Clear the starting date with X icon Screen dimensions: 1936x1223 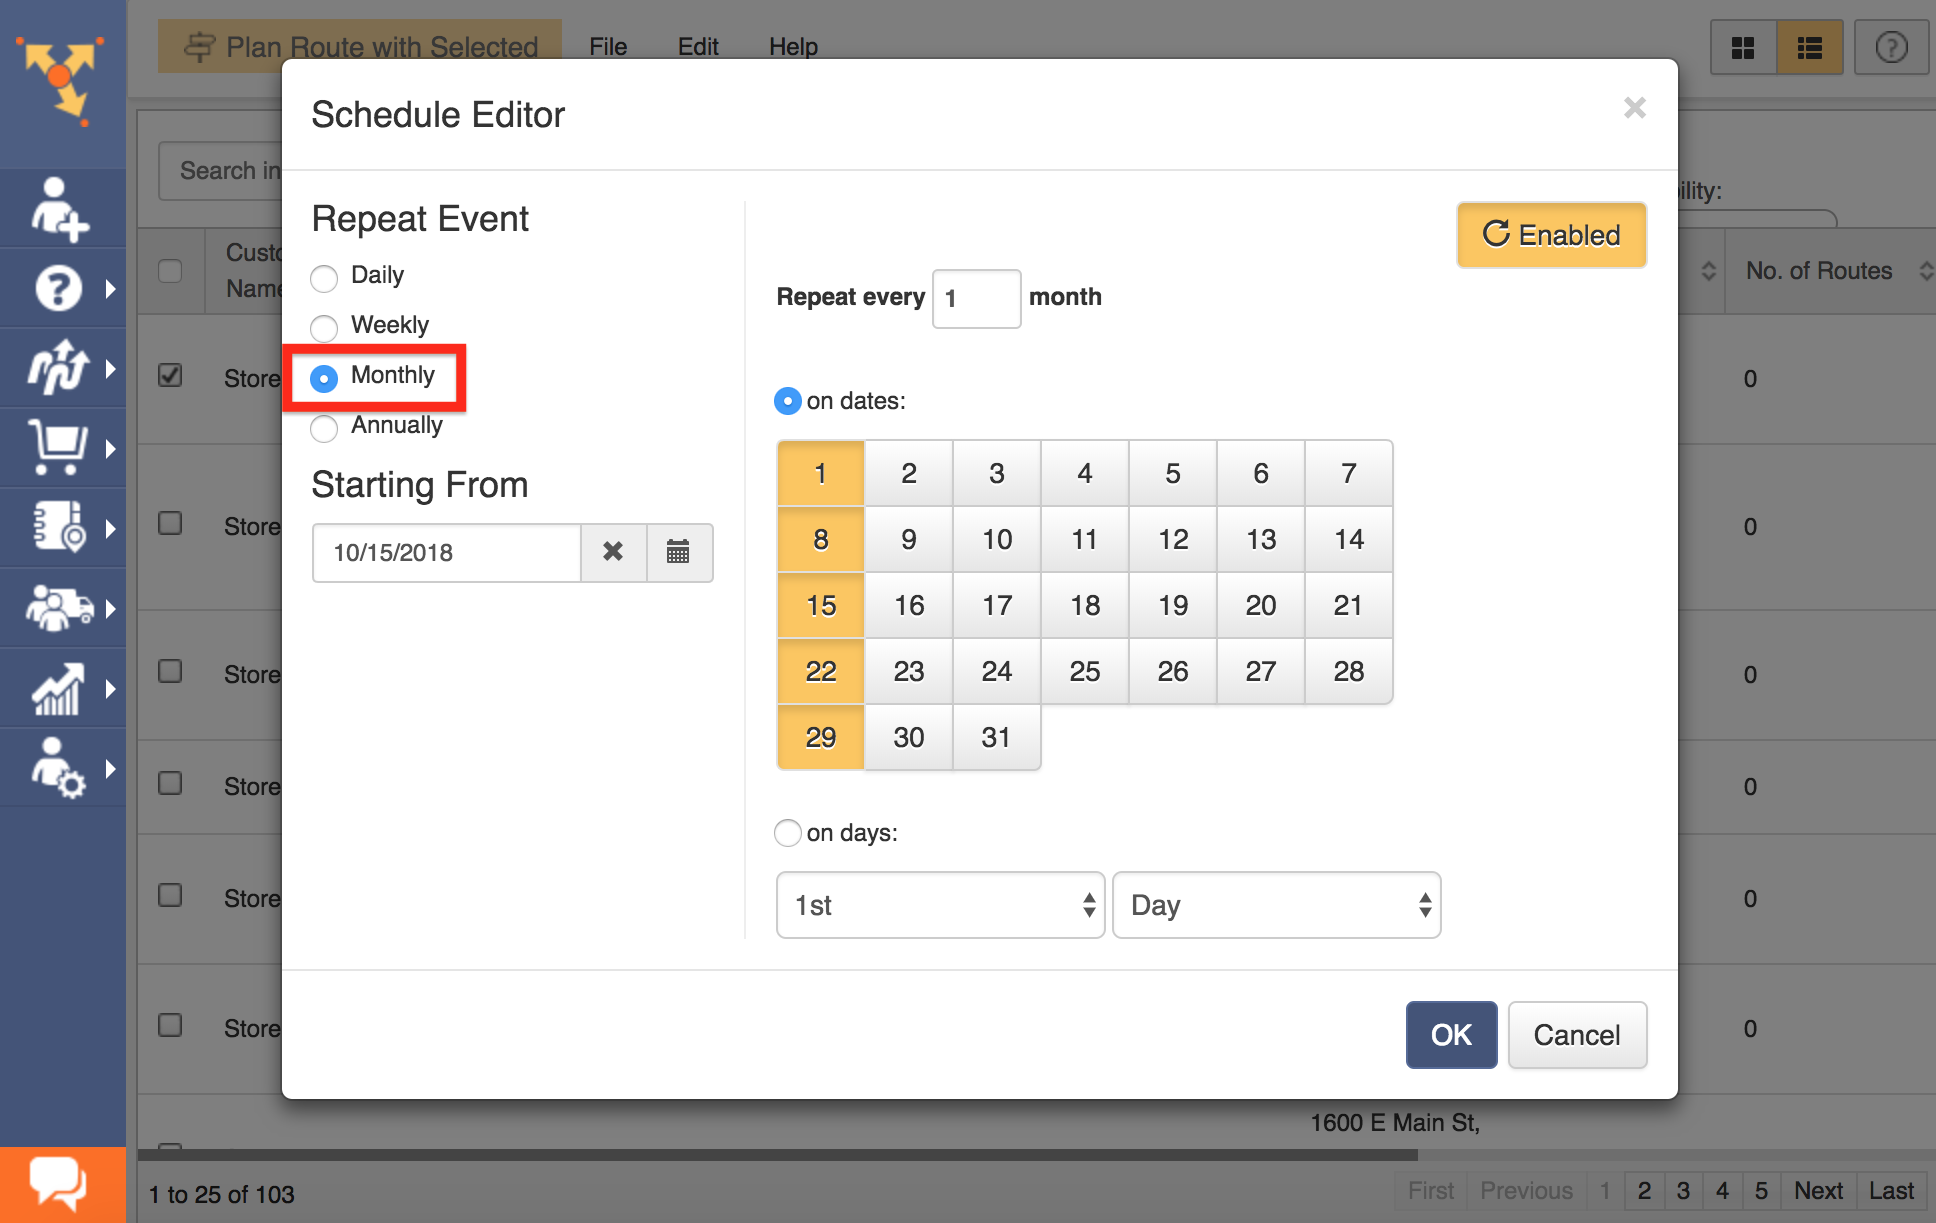click(x=613, y=552)
